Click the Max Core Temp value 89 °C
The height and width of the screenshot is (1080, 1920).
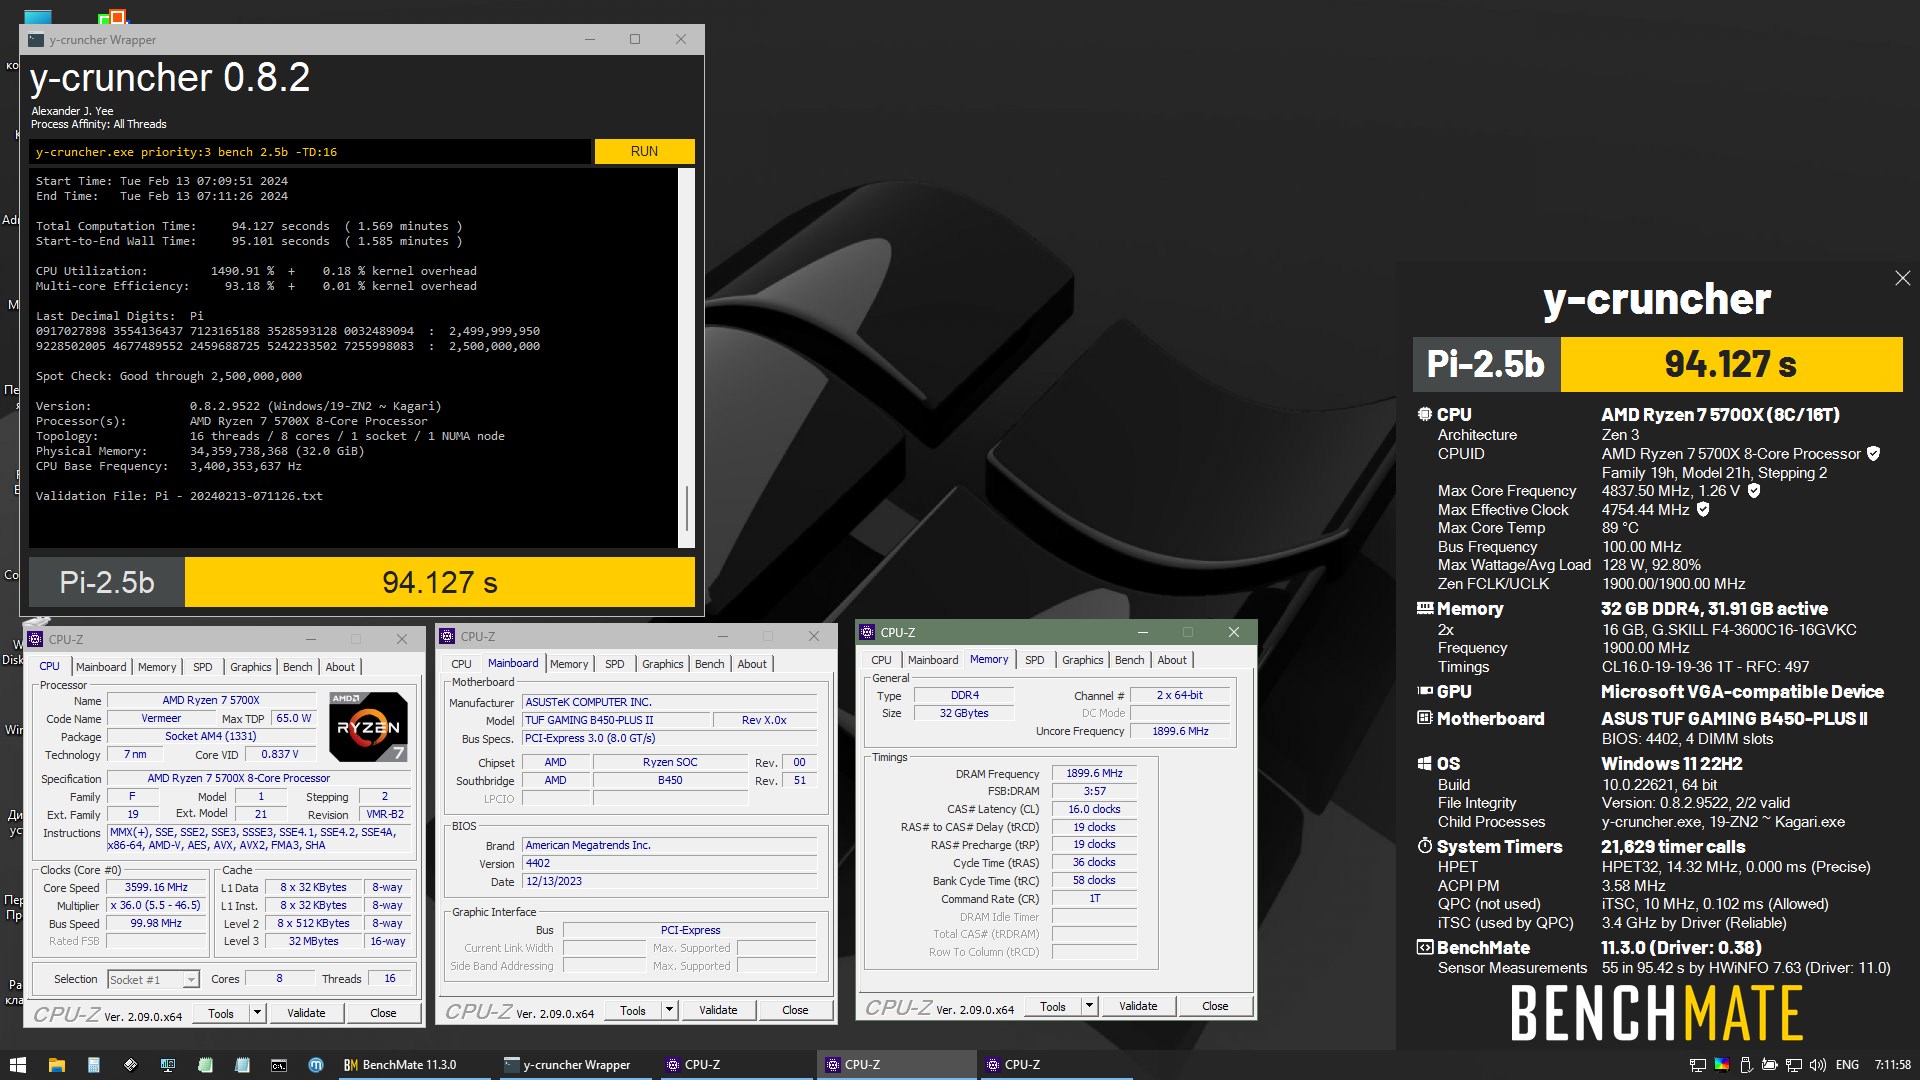click(x=1620, y=528)
